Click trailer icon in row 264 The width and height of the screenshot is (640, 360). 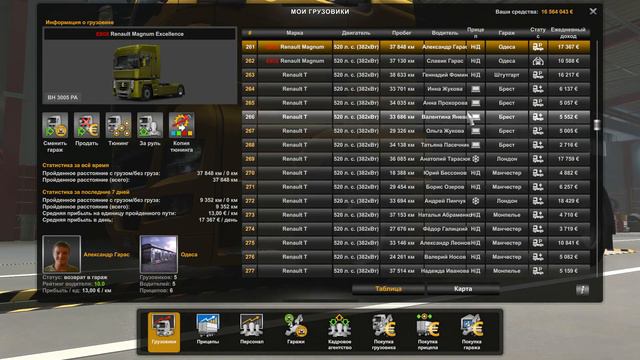(476, 89)
